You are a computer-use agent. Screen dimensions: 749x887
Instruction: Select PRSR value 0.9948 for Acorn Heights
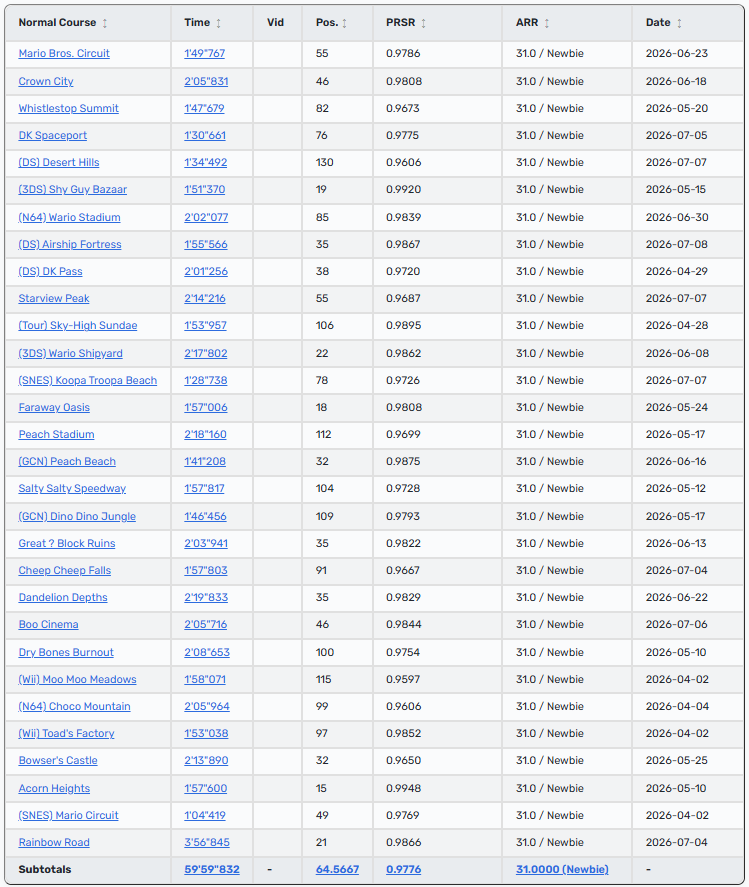pos(403,789)
